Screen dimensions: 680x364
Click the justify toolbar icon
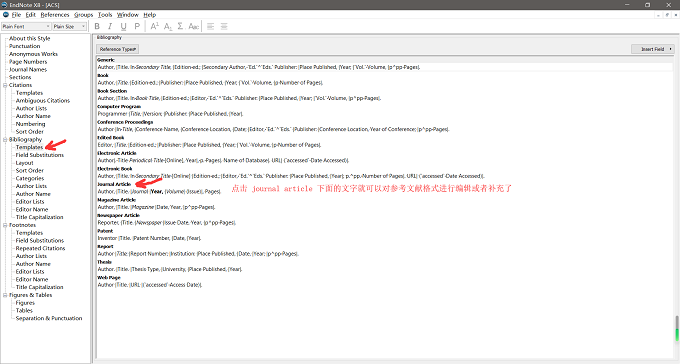tap(224, 26)
